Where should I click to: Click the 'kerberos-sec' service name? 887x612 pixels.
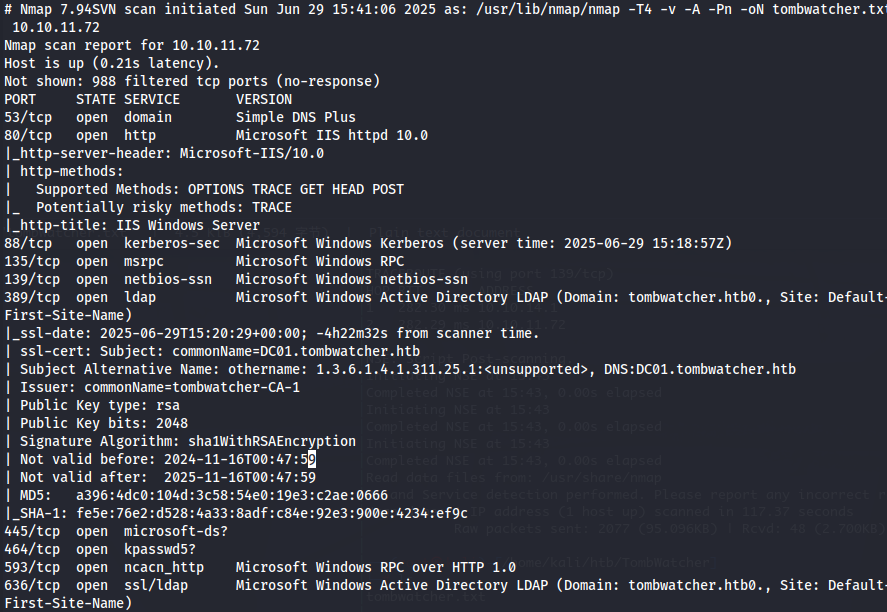point(172,243)
